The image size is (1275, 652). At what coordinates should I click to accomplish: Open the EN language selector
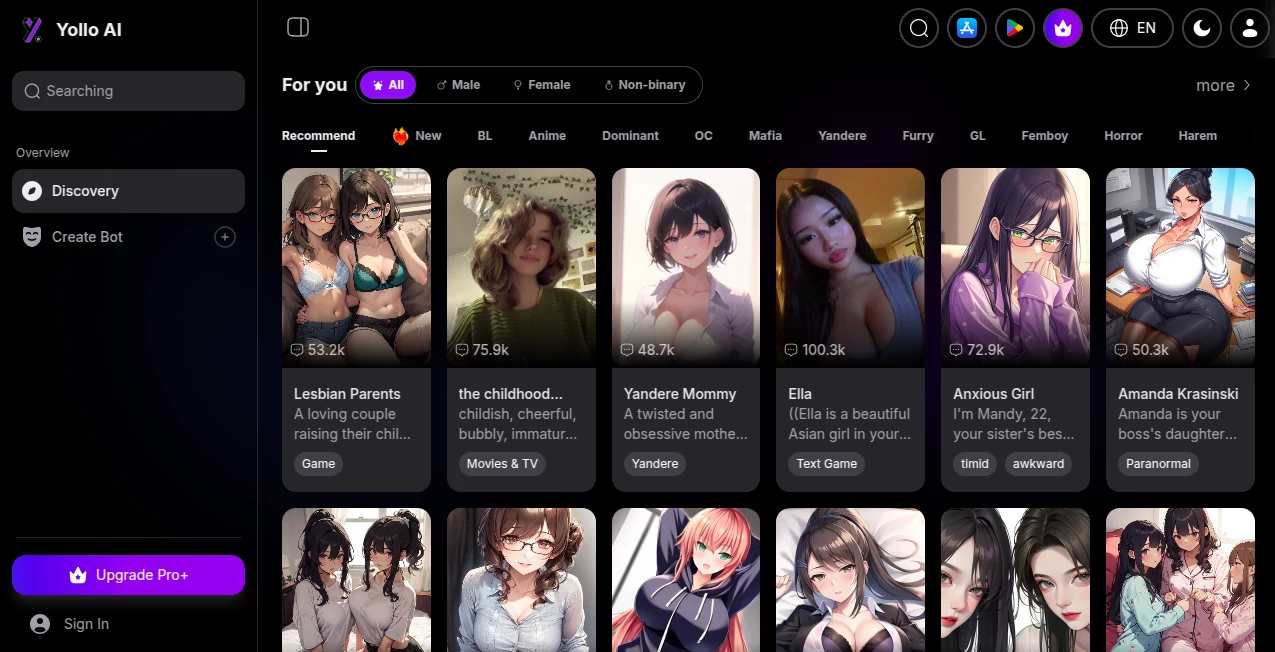[x=1132, y=28]
